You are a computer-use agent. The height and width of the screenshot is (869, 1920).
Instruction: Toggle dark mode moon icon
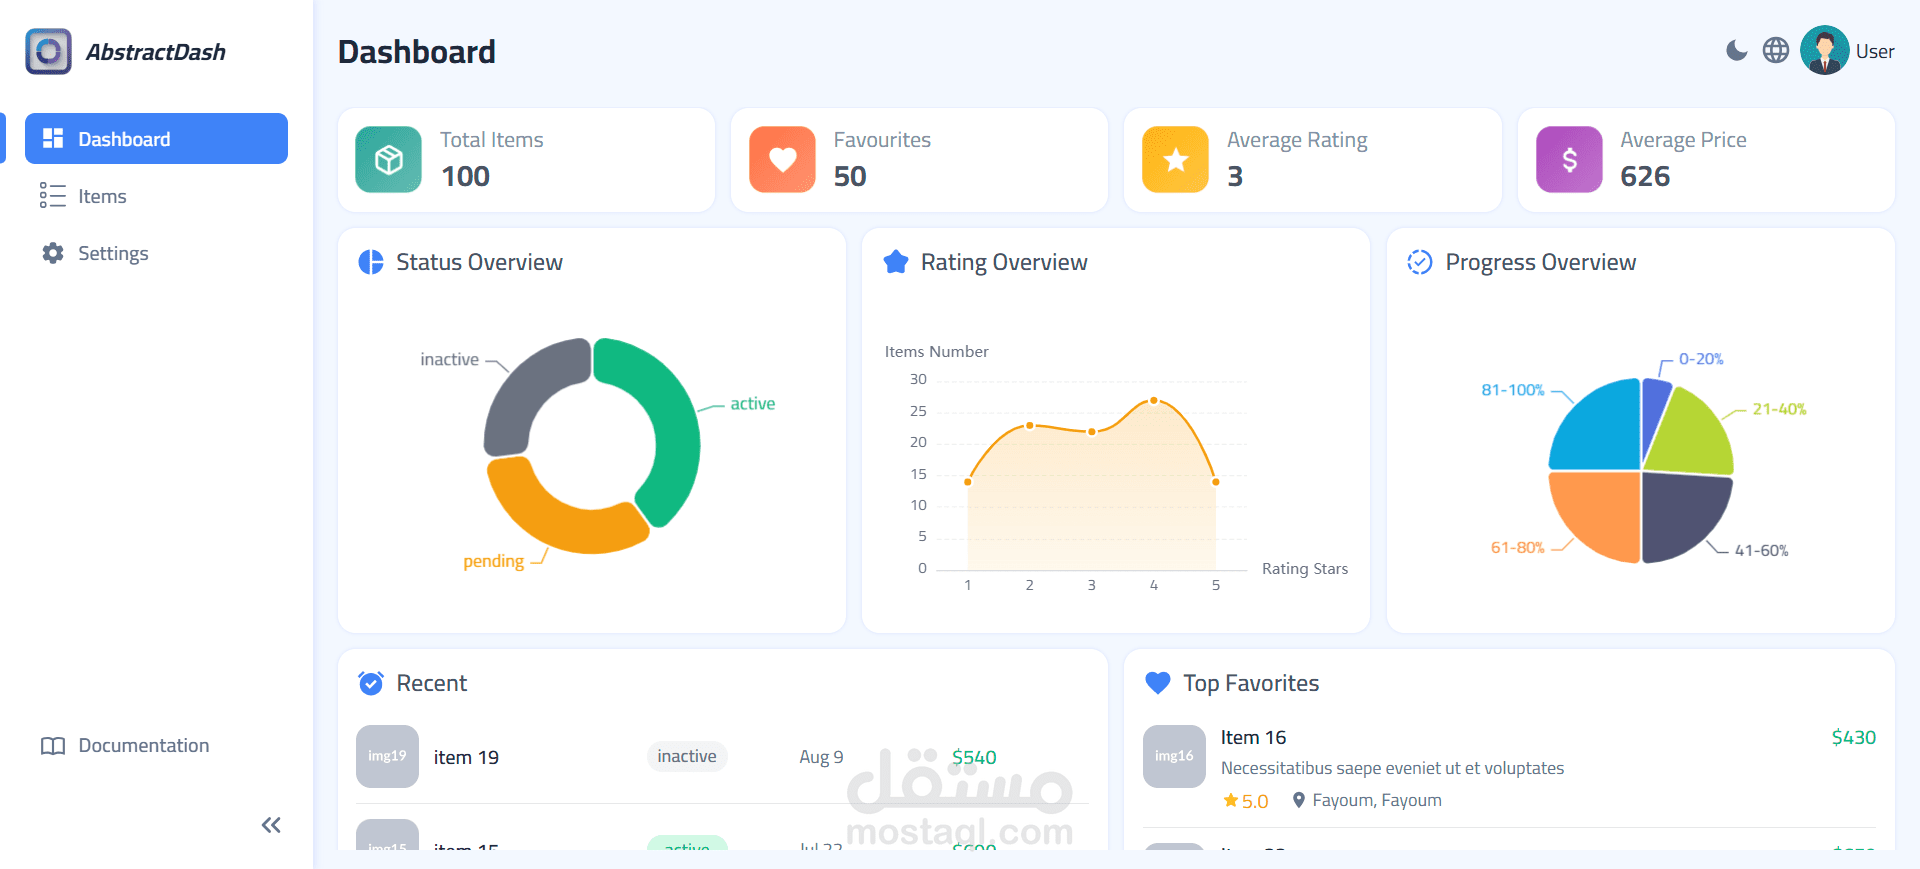pos(1737,50)
